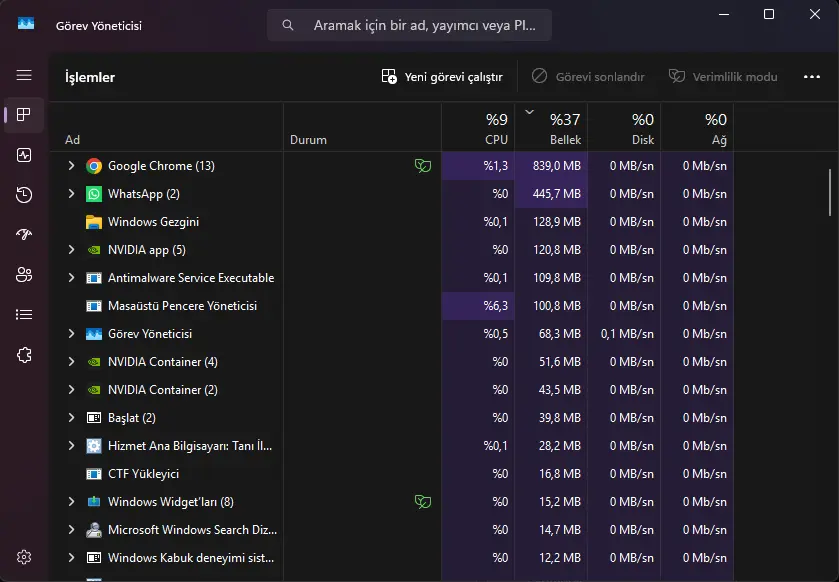Expand the WhatsApp (2) process group
This screenshot has height=582, width=839.
[x=71, y=194]
